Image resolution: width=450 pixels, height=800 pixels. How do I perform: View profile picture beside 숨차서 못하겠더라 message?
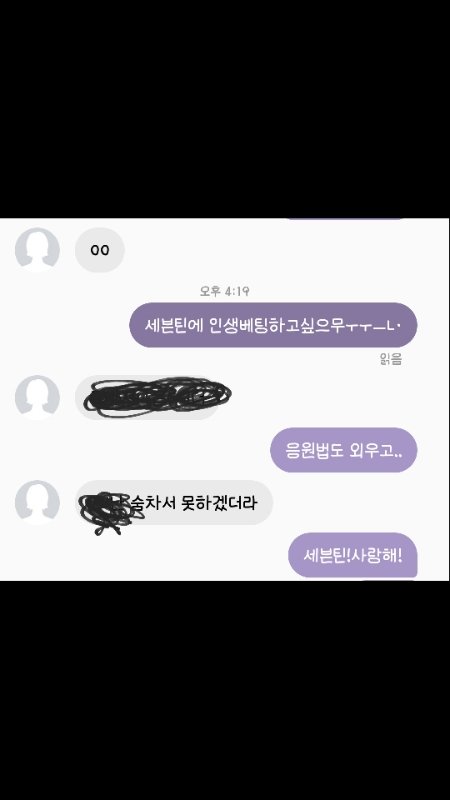point(37,502)
